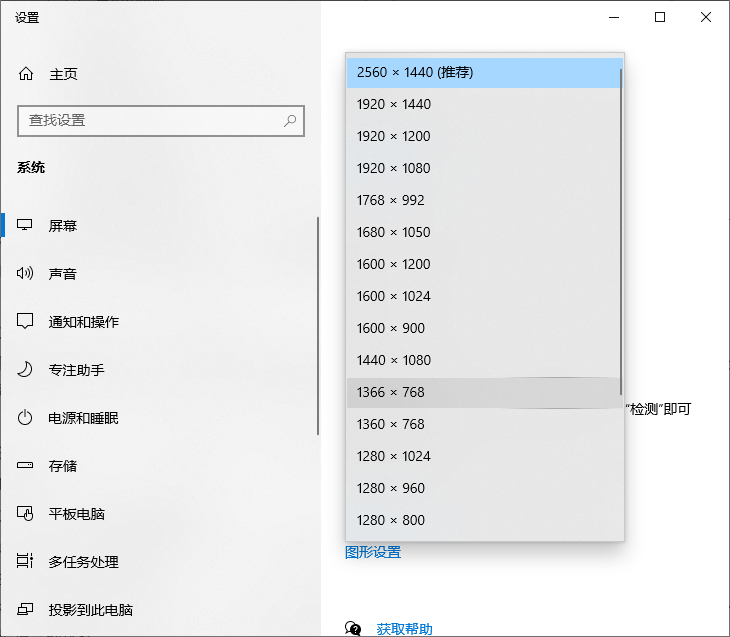This screenshot has height=637, width=730.
Task: Open 平板电脑 settings page
Action: click(x=160, y=514)
